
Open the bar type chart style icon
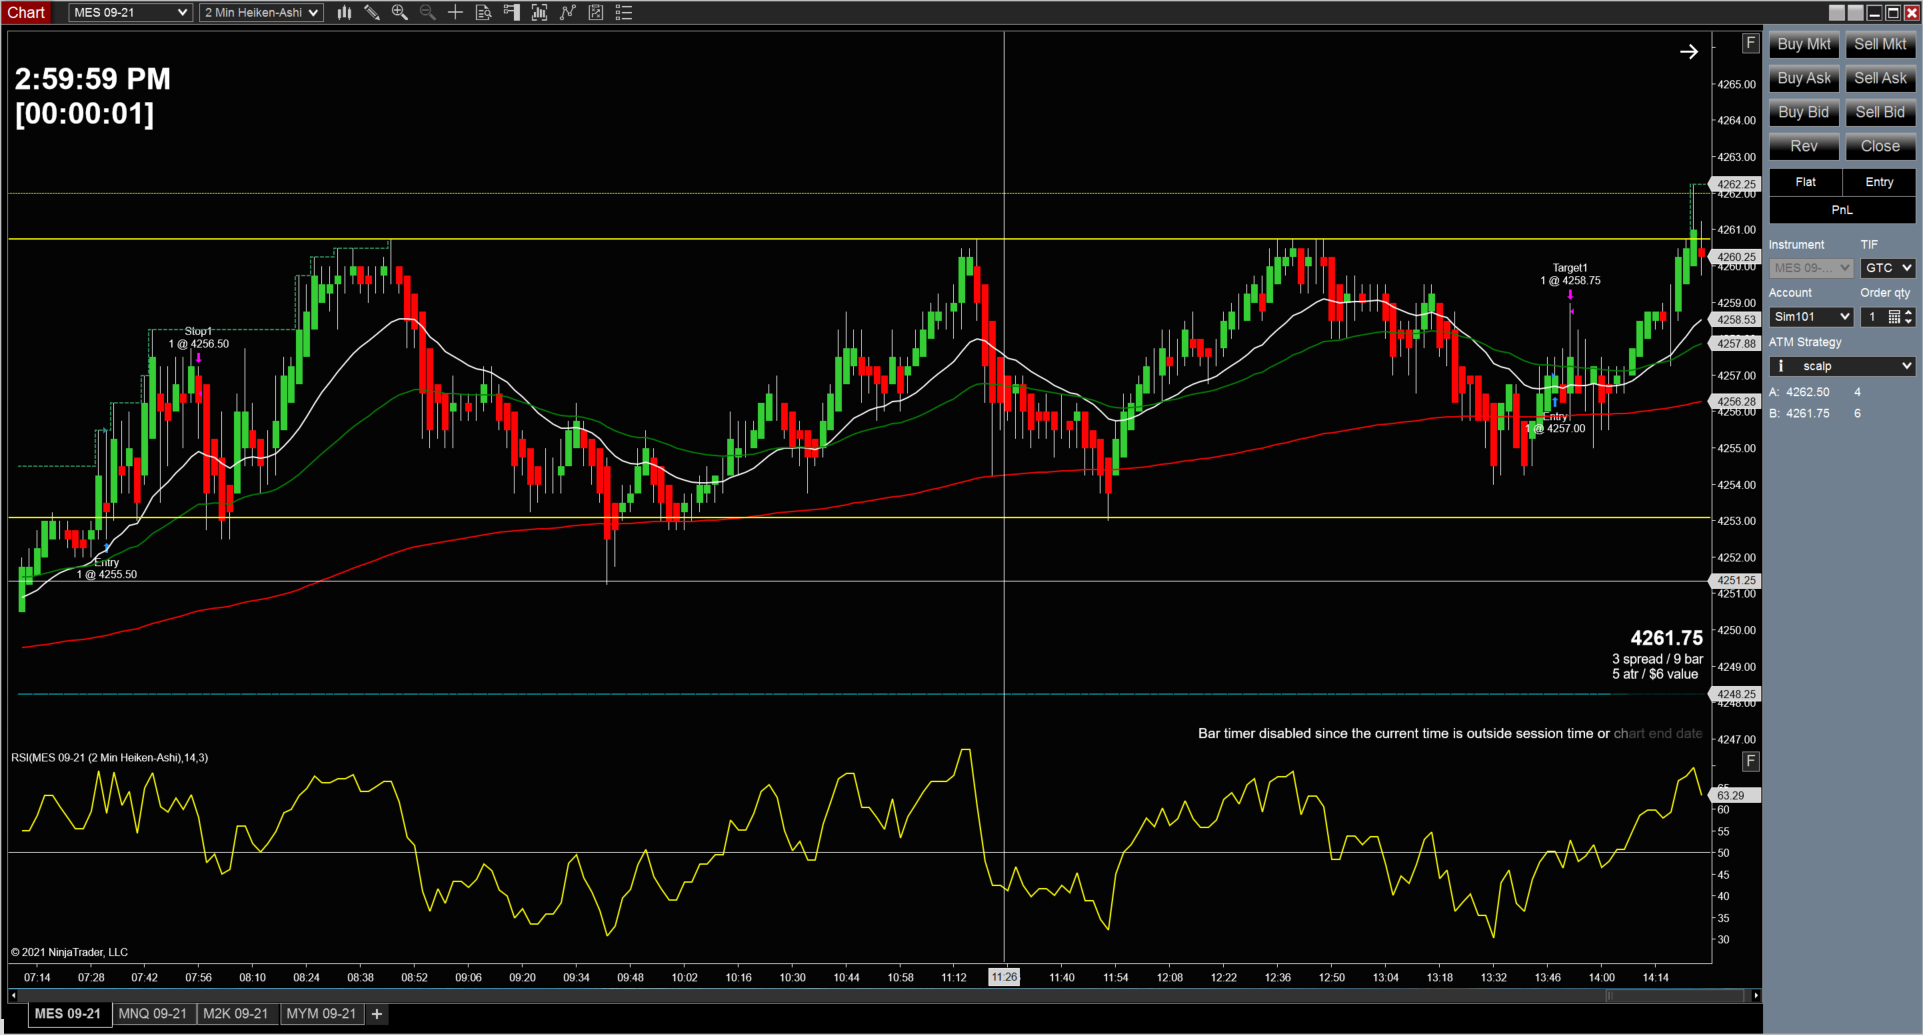pyautogui.click(x=344, y=13)
